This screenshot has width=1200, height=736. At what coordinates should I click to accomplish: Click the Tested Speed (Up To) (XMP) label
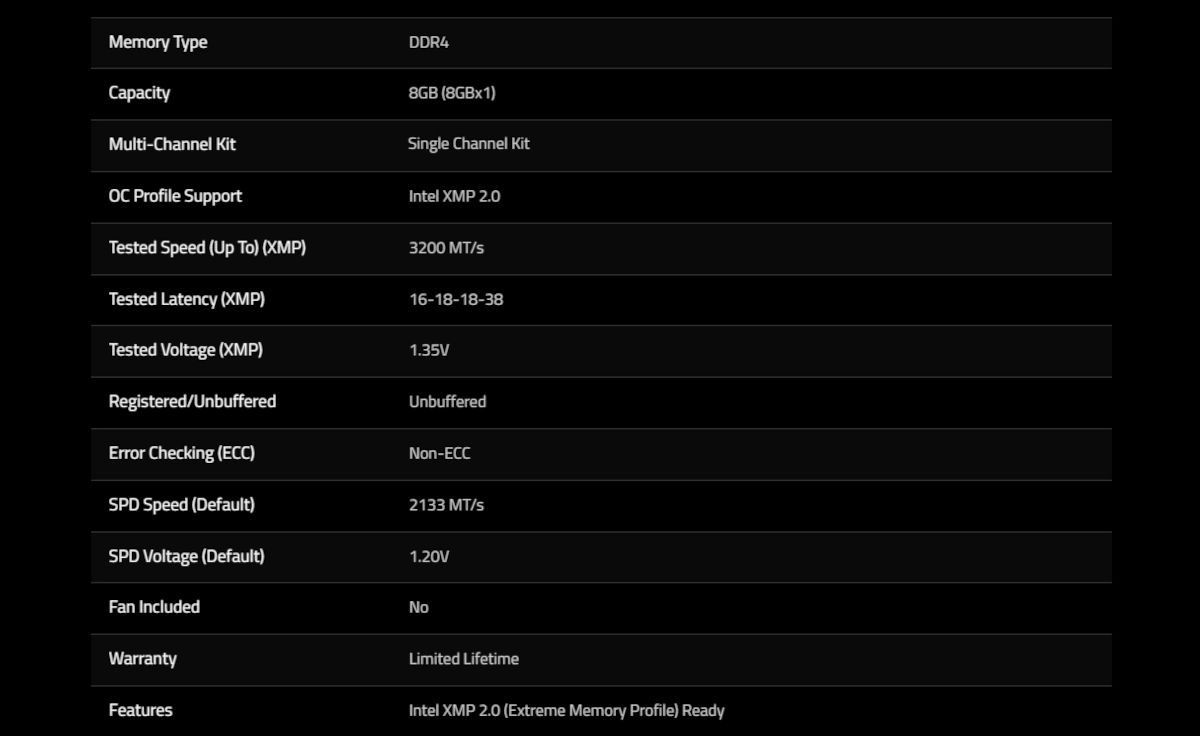(x=207, y=247)
